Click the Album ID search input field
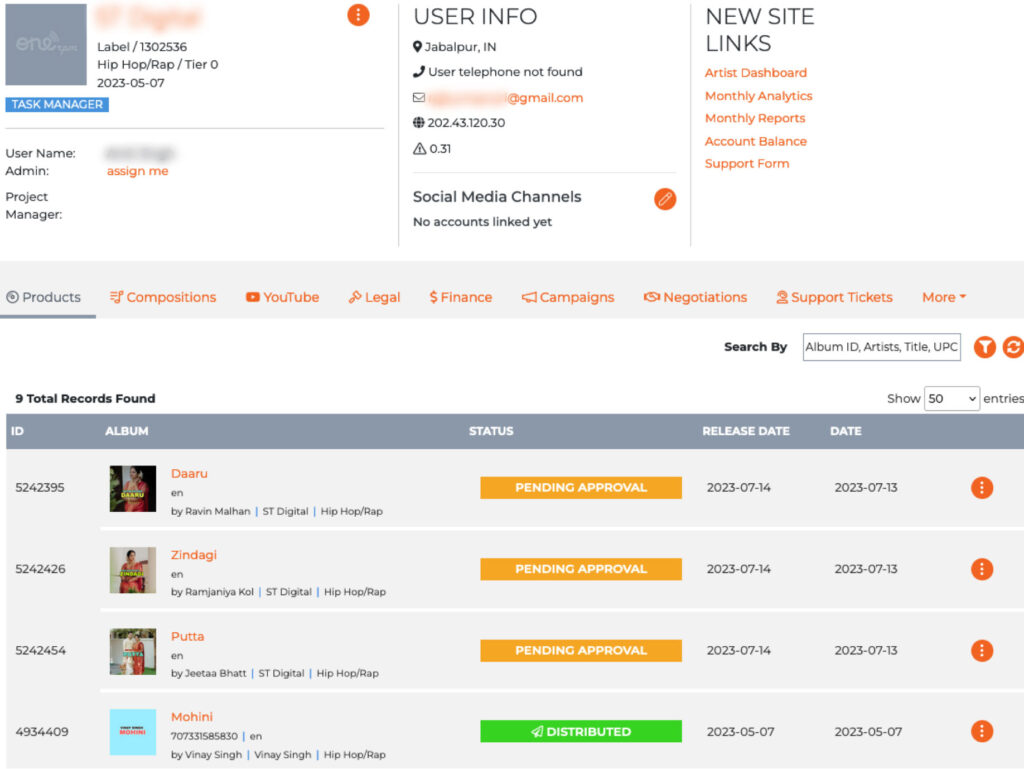1024x769 pixels. coord(881,347)
